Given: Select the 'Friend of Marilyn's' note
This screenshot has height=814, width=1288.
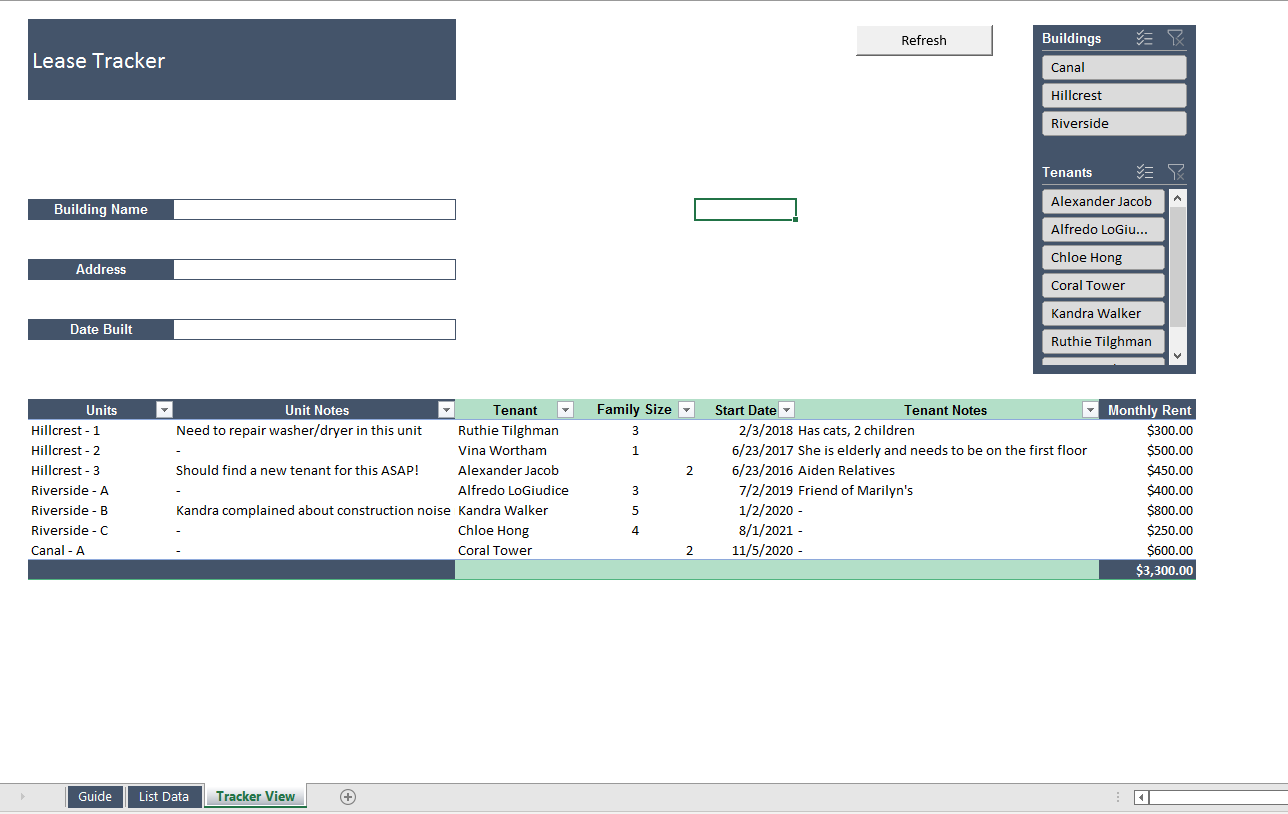Looking at the screenshot, I should click(x=947, y=490).
